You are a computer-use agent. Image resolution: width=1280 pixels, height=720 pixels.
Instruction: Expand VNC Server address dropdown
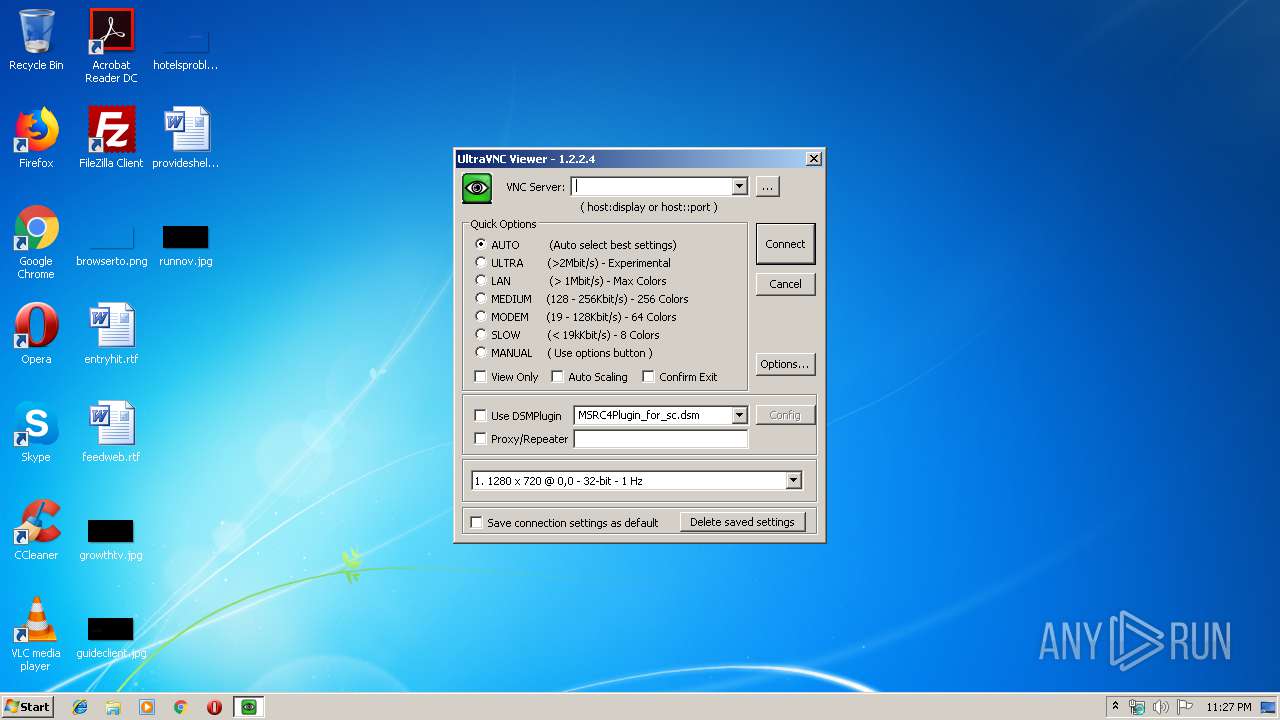click(739, 186)
